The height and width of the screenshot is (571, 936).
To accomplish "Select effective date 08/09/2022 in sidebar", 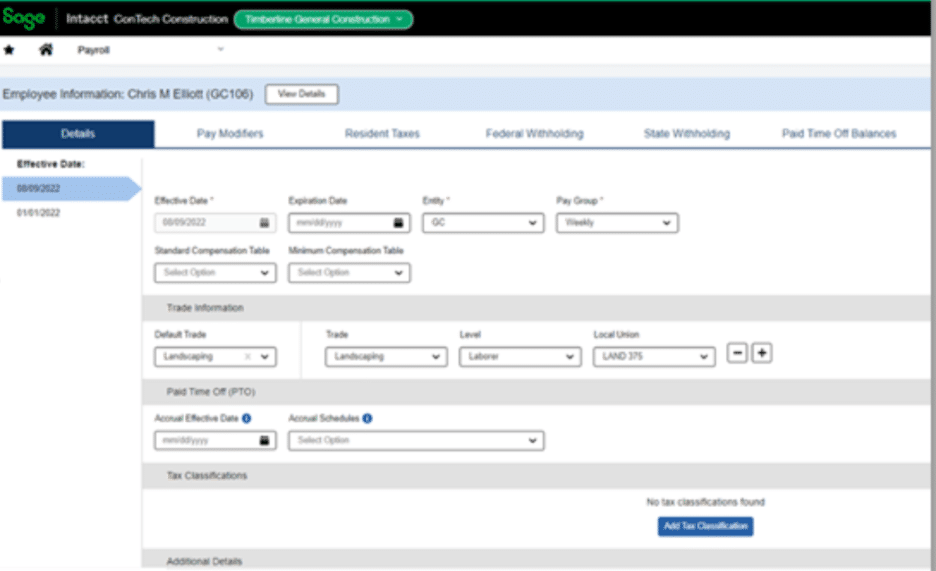I will coord(70,189).
